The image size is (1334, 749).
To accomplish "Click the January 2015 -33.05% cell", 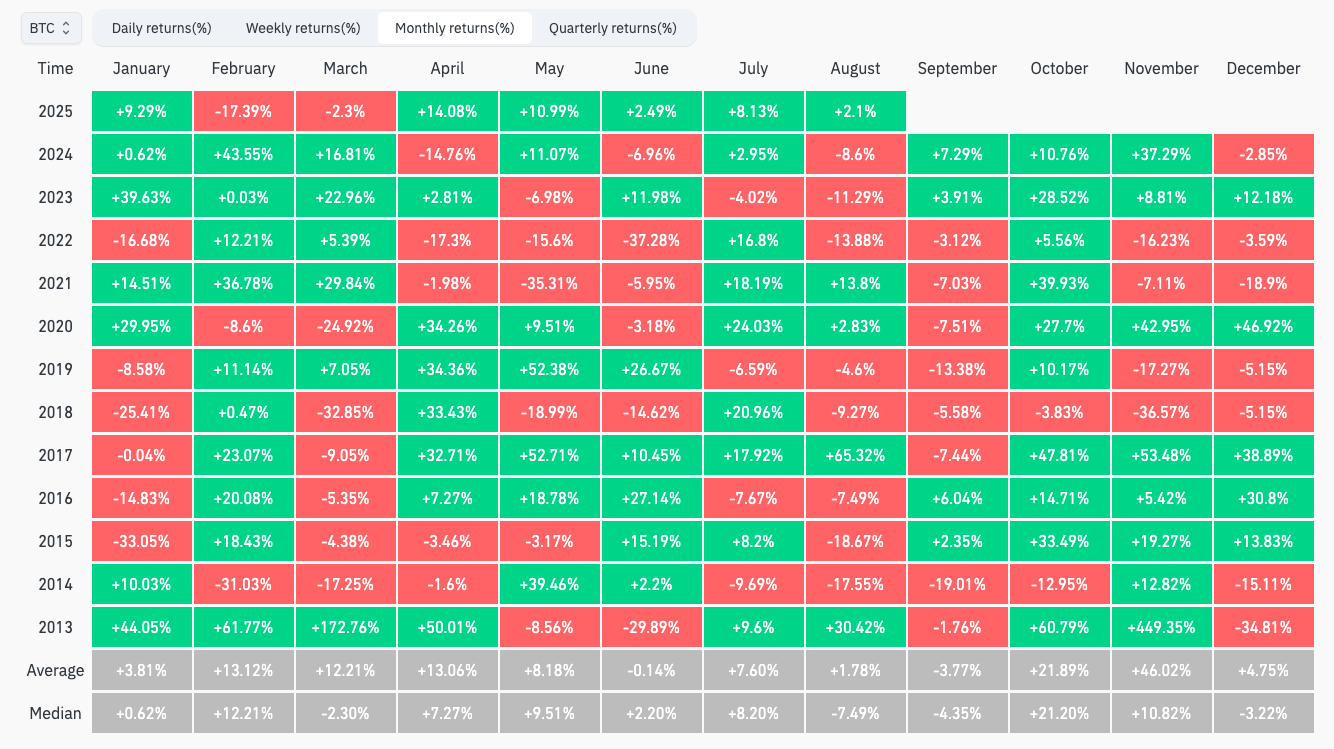I will point(141,541).
